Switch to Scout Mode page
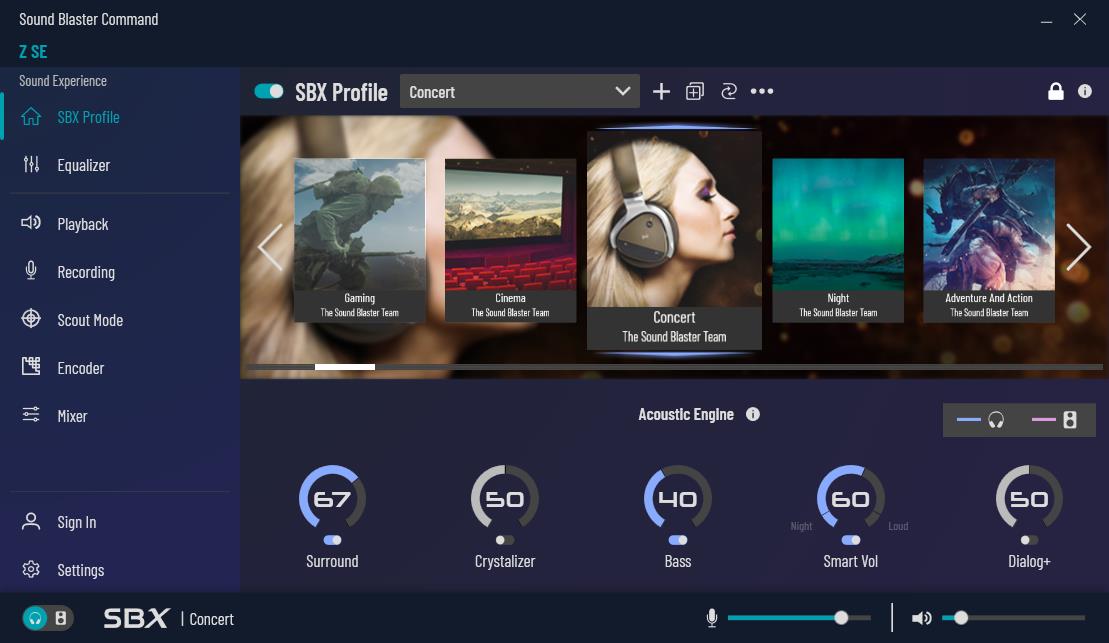Image resolution: width=1109 pixels, height=643 pixels. tap(89, 320)
